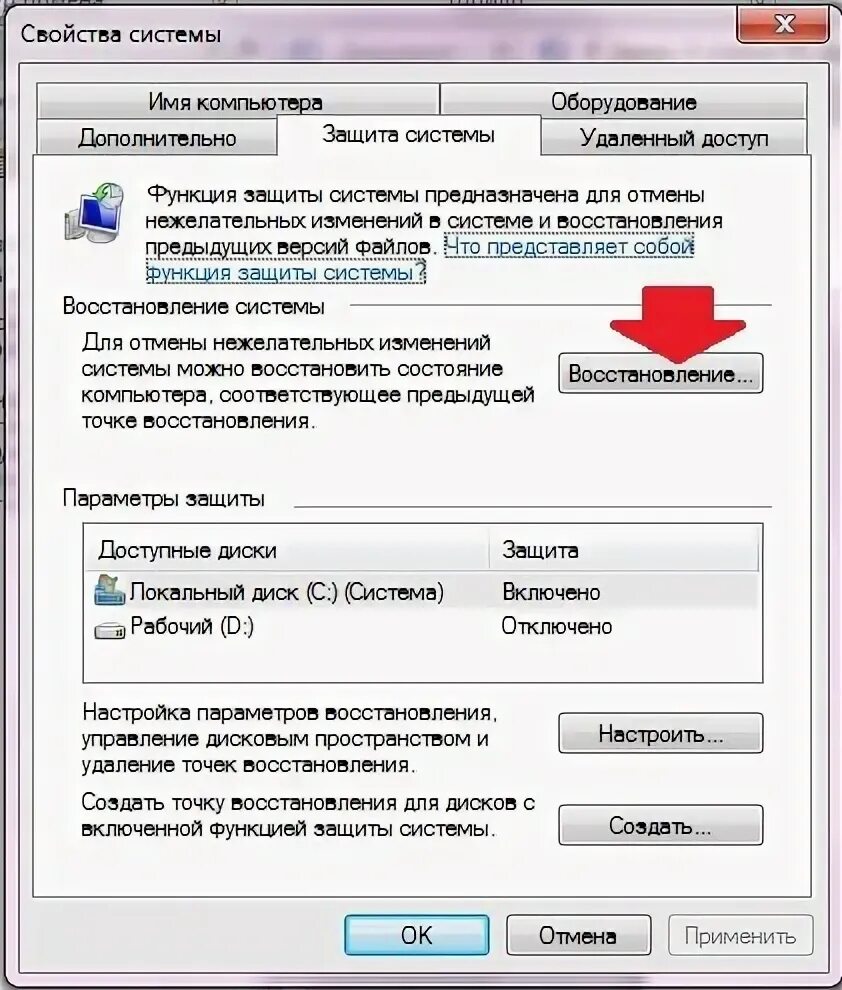This screenshot has height=990, width=842.
Task: Open the Что представляет собой функция link
Action: click(x=420, y=259)
